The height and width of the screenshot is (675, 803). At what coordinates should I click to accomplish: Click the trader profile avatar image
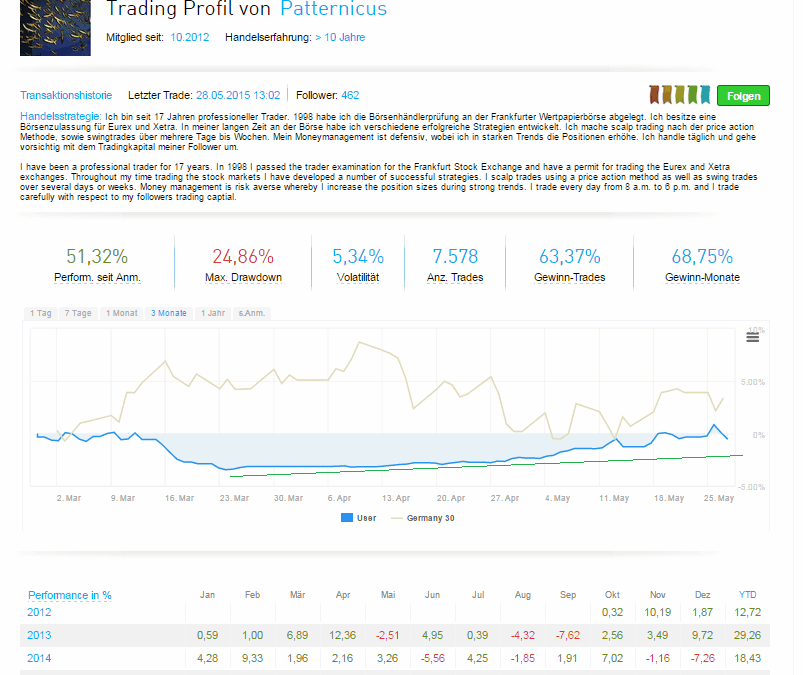coord(56,27)
